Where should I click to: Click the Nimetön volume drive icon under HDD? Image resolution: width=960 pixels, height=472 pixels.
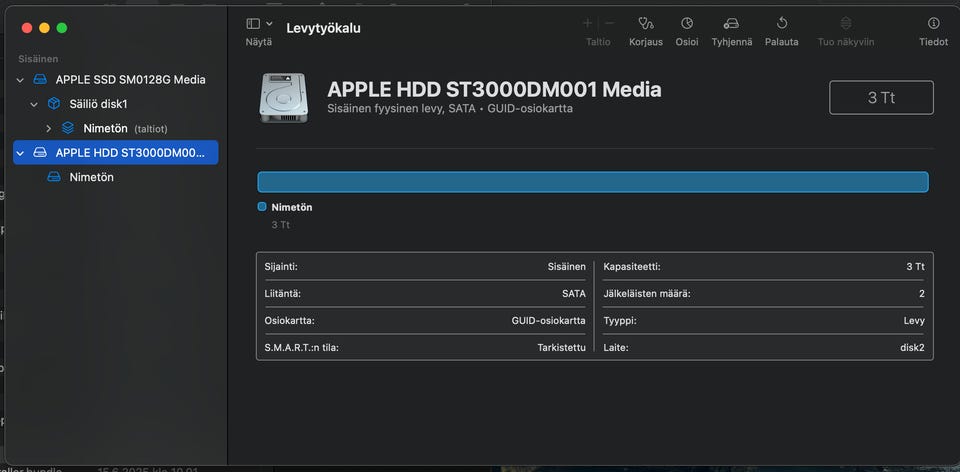(54, 177)
